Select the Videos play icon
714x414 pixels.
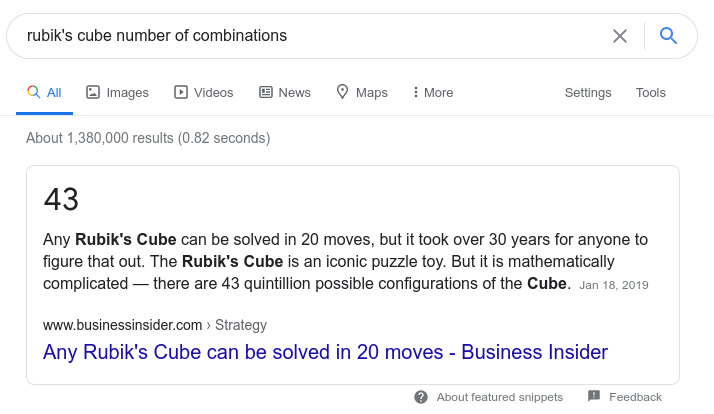[180, 92]
